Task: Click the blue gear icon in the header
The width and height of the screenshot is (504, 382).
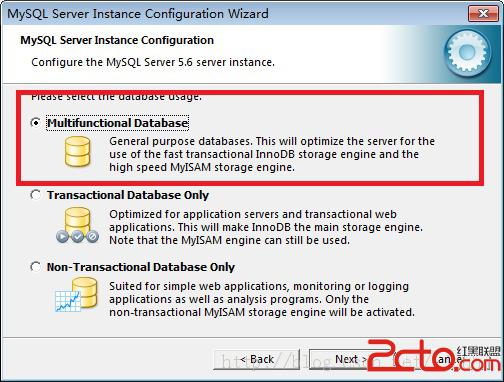Action: pyautogui.click(x=468, y=53)
